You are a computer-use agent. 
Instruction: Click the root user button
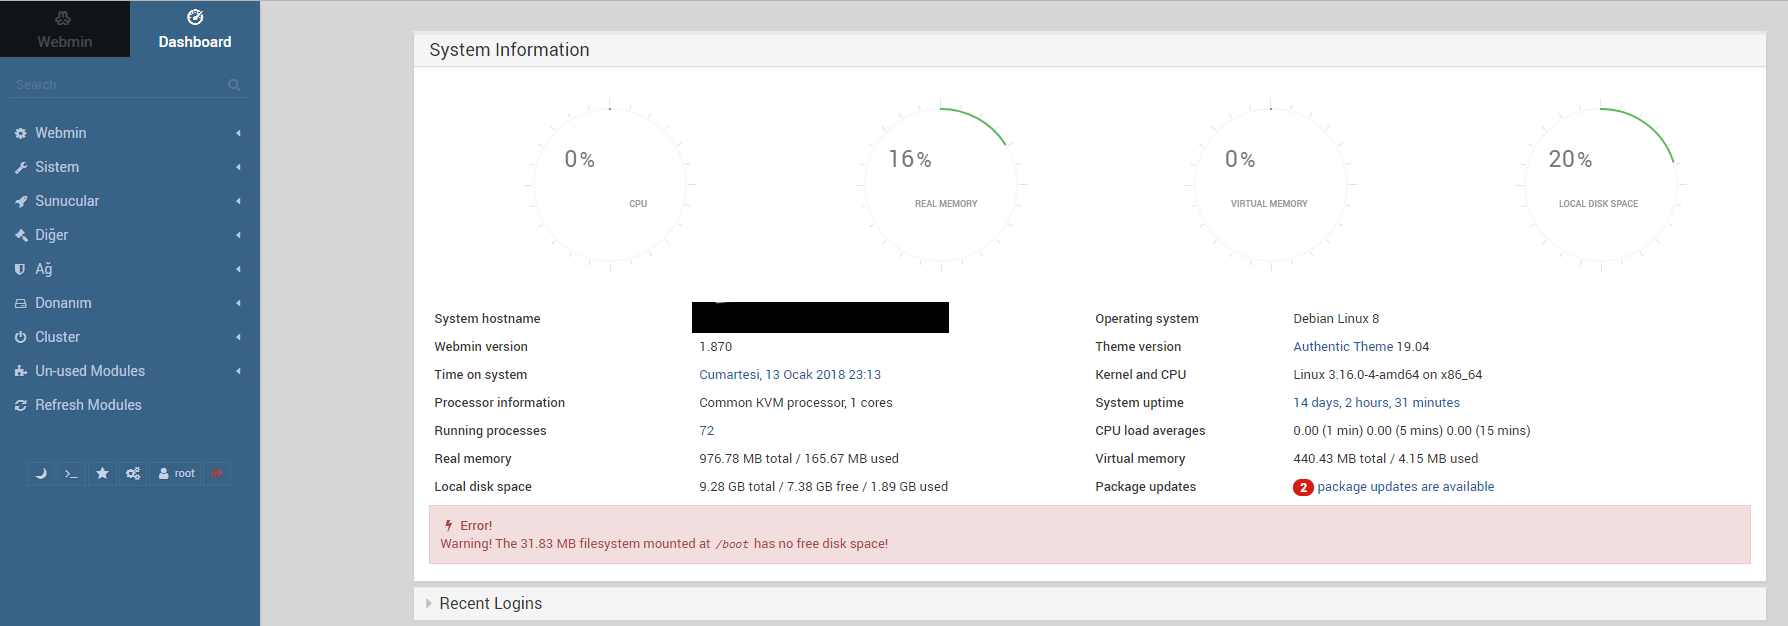177,474
